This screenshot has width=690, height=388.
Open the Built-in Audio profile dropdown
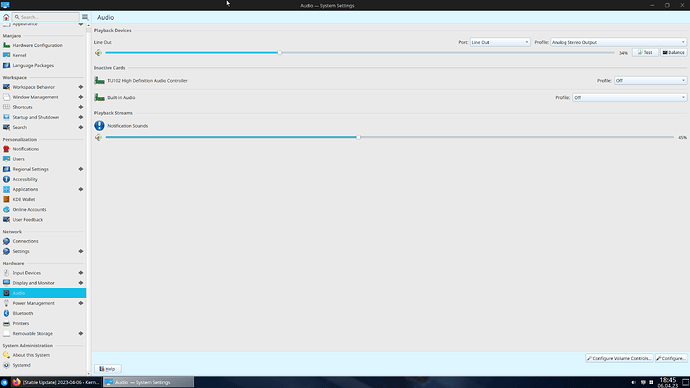[629, 97]
